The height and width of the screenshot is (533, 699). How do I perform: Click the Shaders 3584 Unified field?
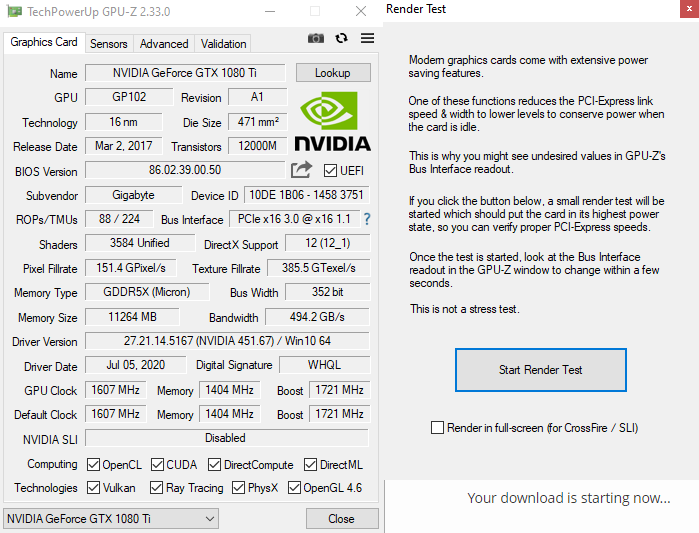click(x=140, y=243)
